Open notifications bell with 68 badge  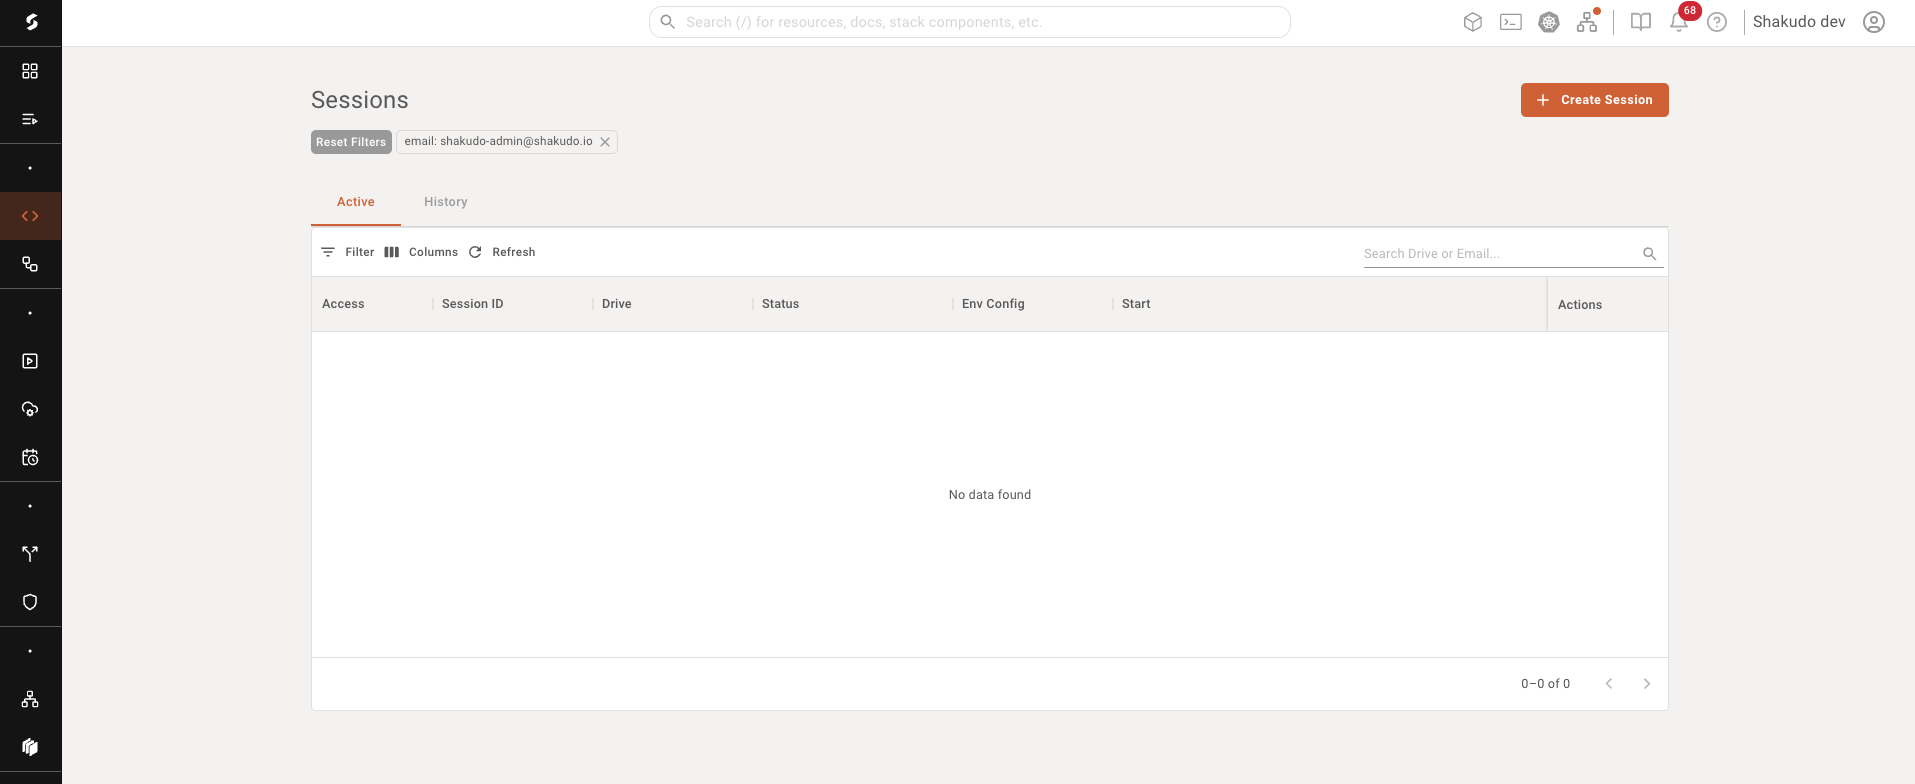[1679, 22]
